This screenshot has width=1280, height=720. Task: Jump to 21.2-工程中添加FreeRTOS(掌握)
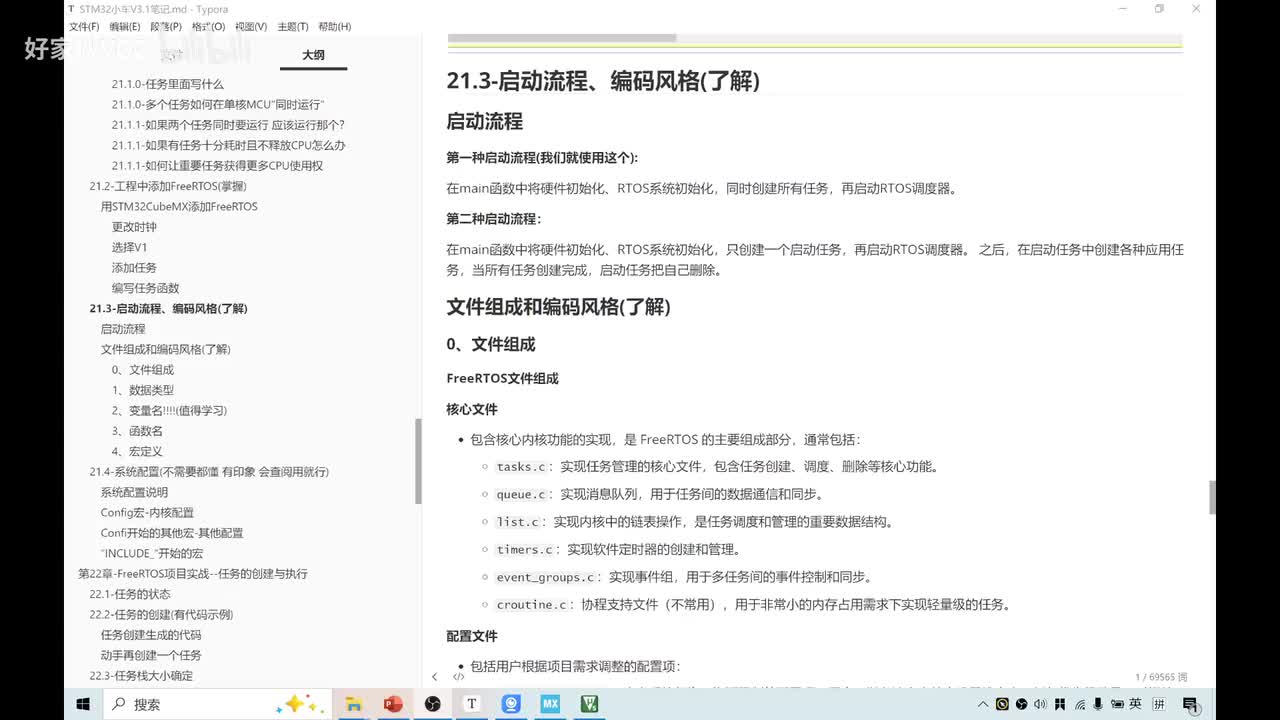tap(167, 186)
